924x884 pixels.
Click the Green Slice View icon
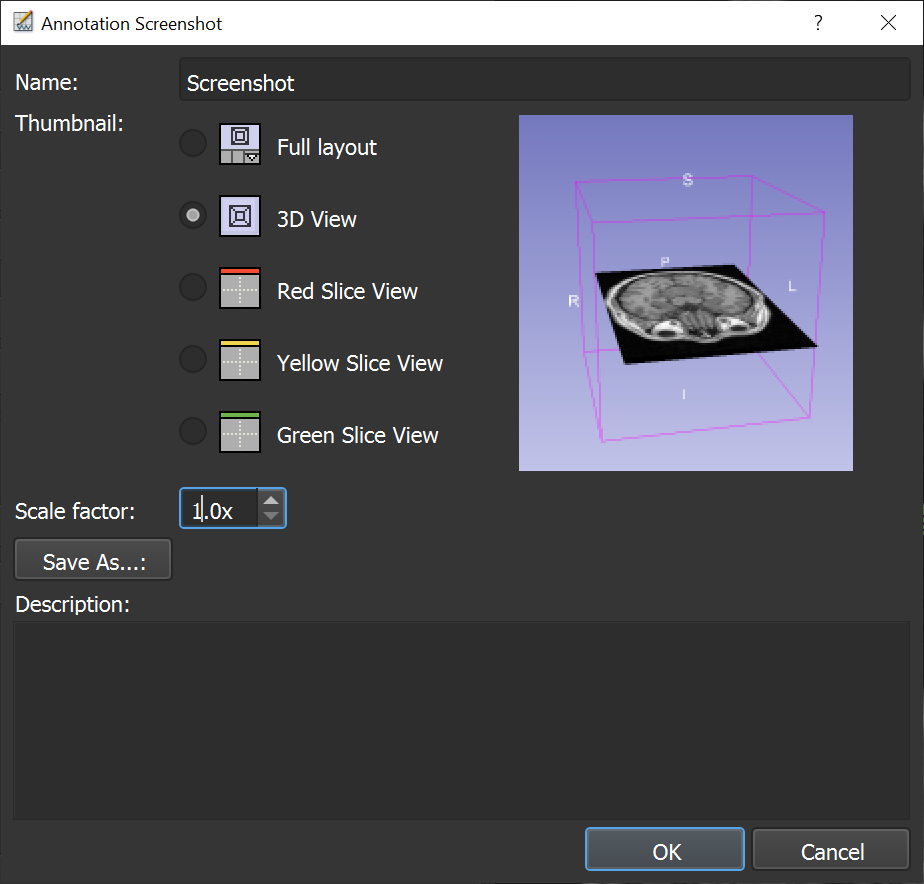[239, 431]
